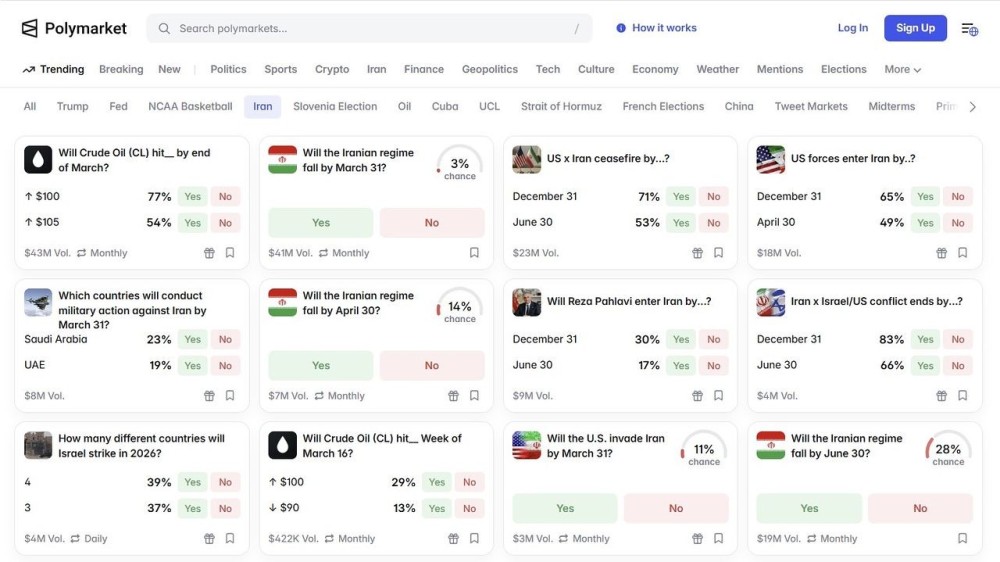Bookmark Iranian regime fall by June 30 market
This screenshot has height=562, width=1000.
coord(962,538)
